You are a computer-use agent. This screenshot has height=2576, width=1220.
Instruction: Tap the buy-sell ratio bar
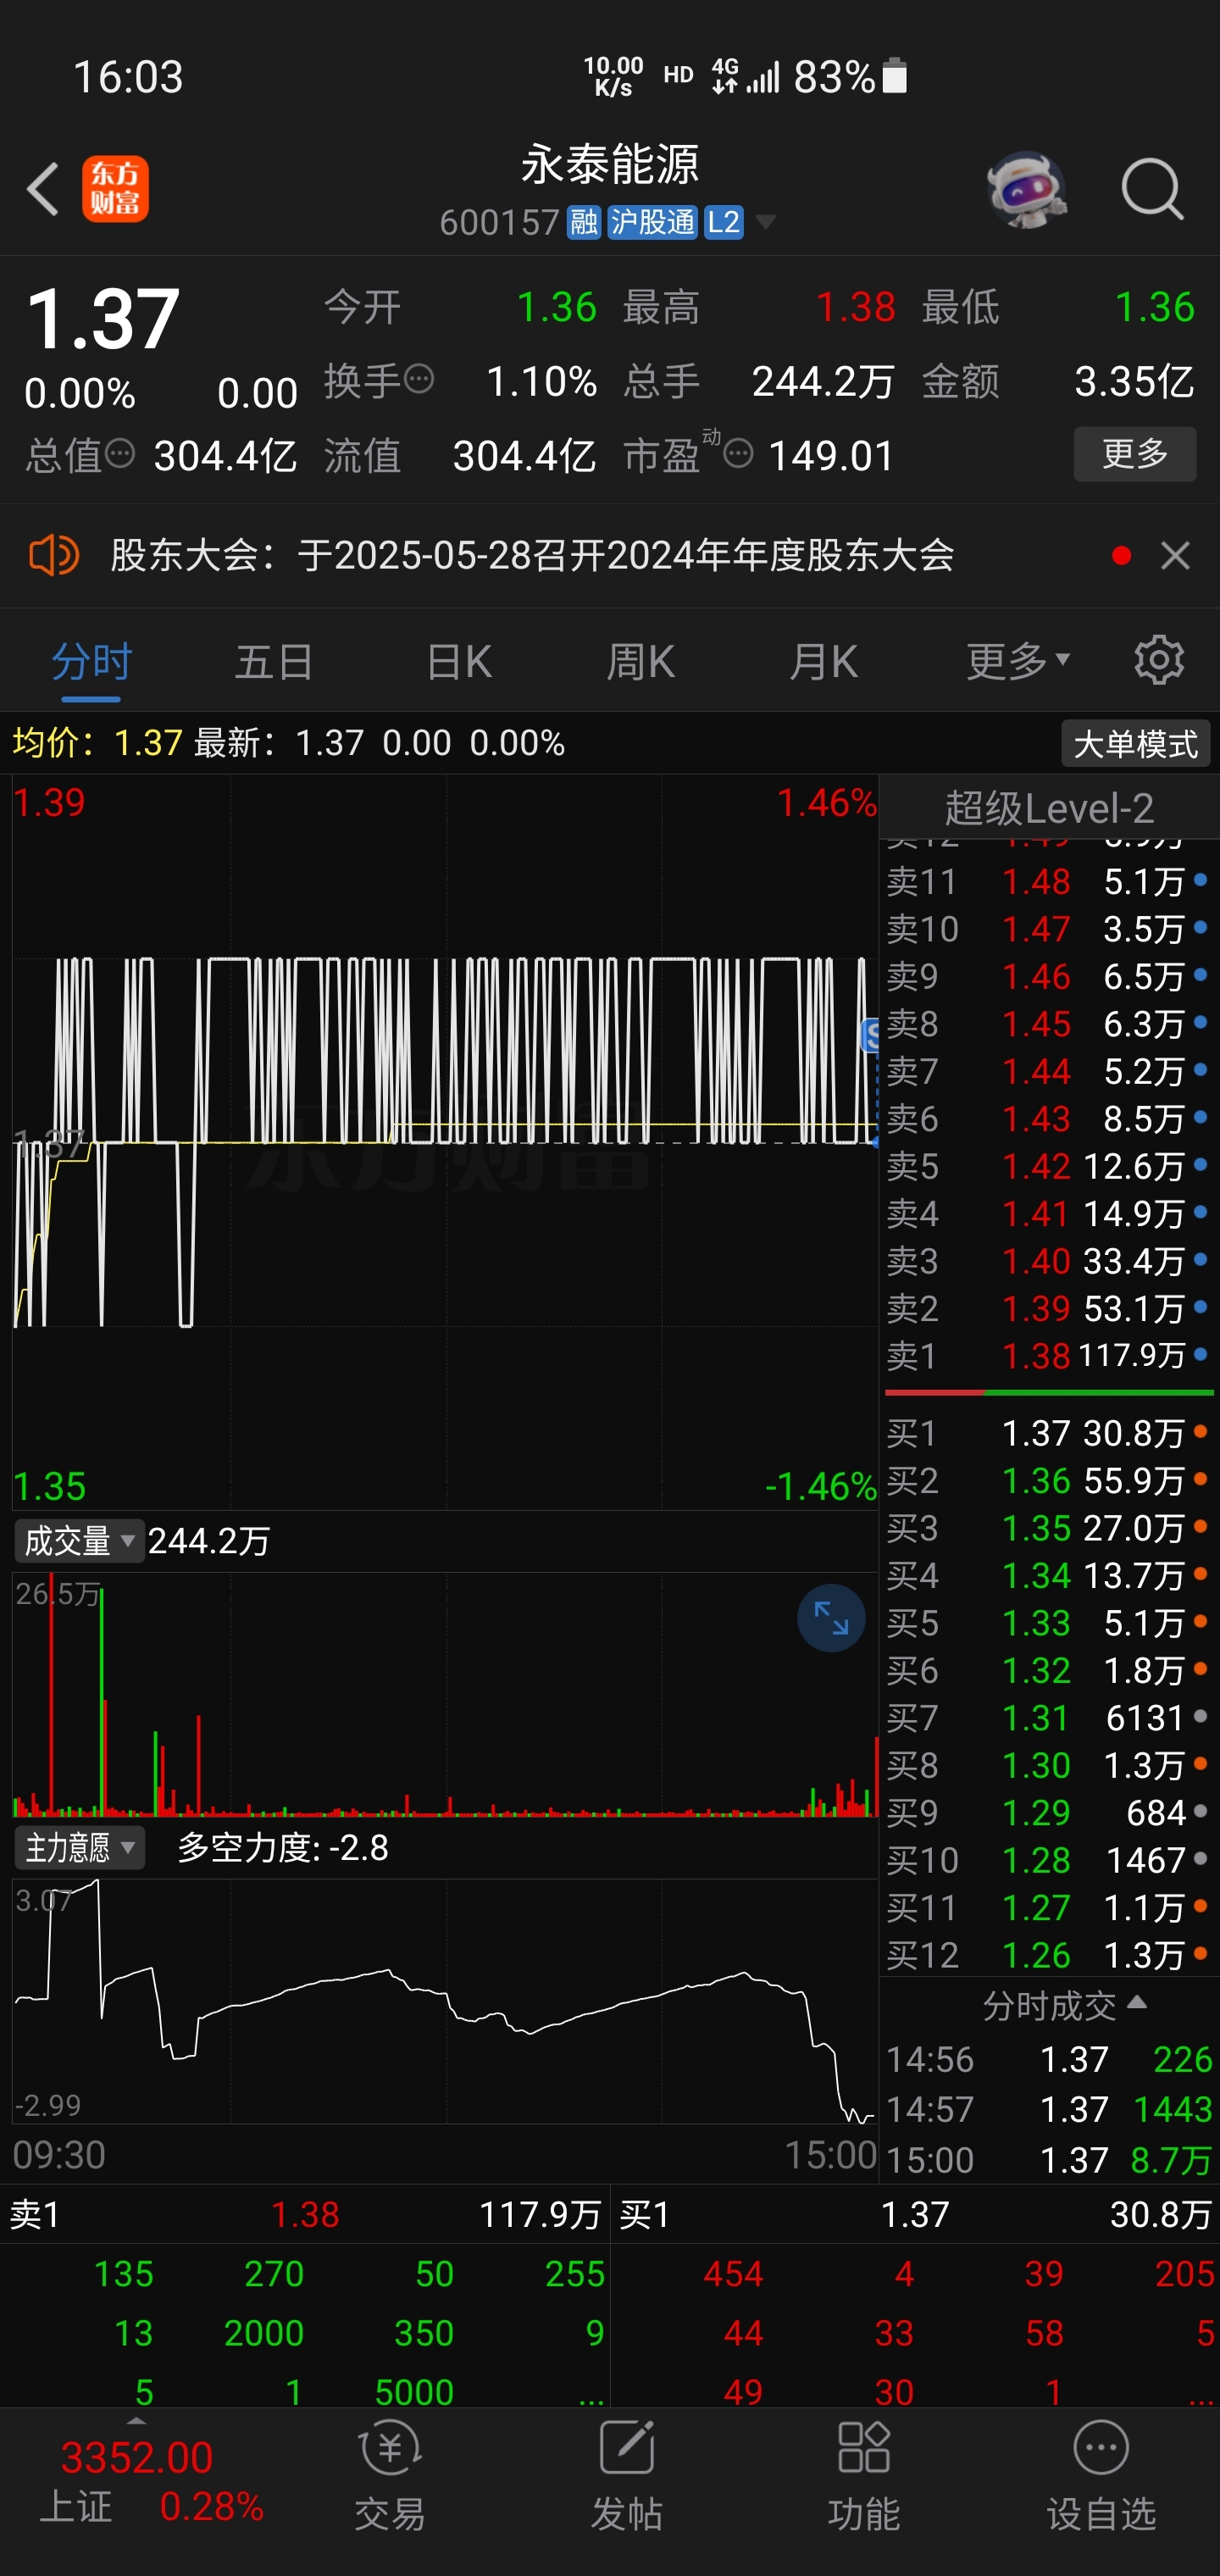1049,1392
